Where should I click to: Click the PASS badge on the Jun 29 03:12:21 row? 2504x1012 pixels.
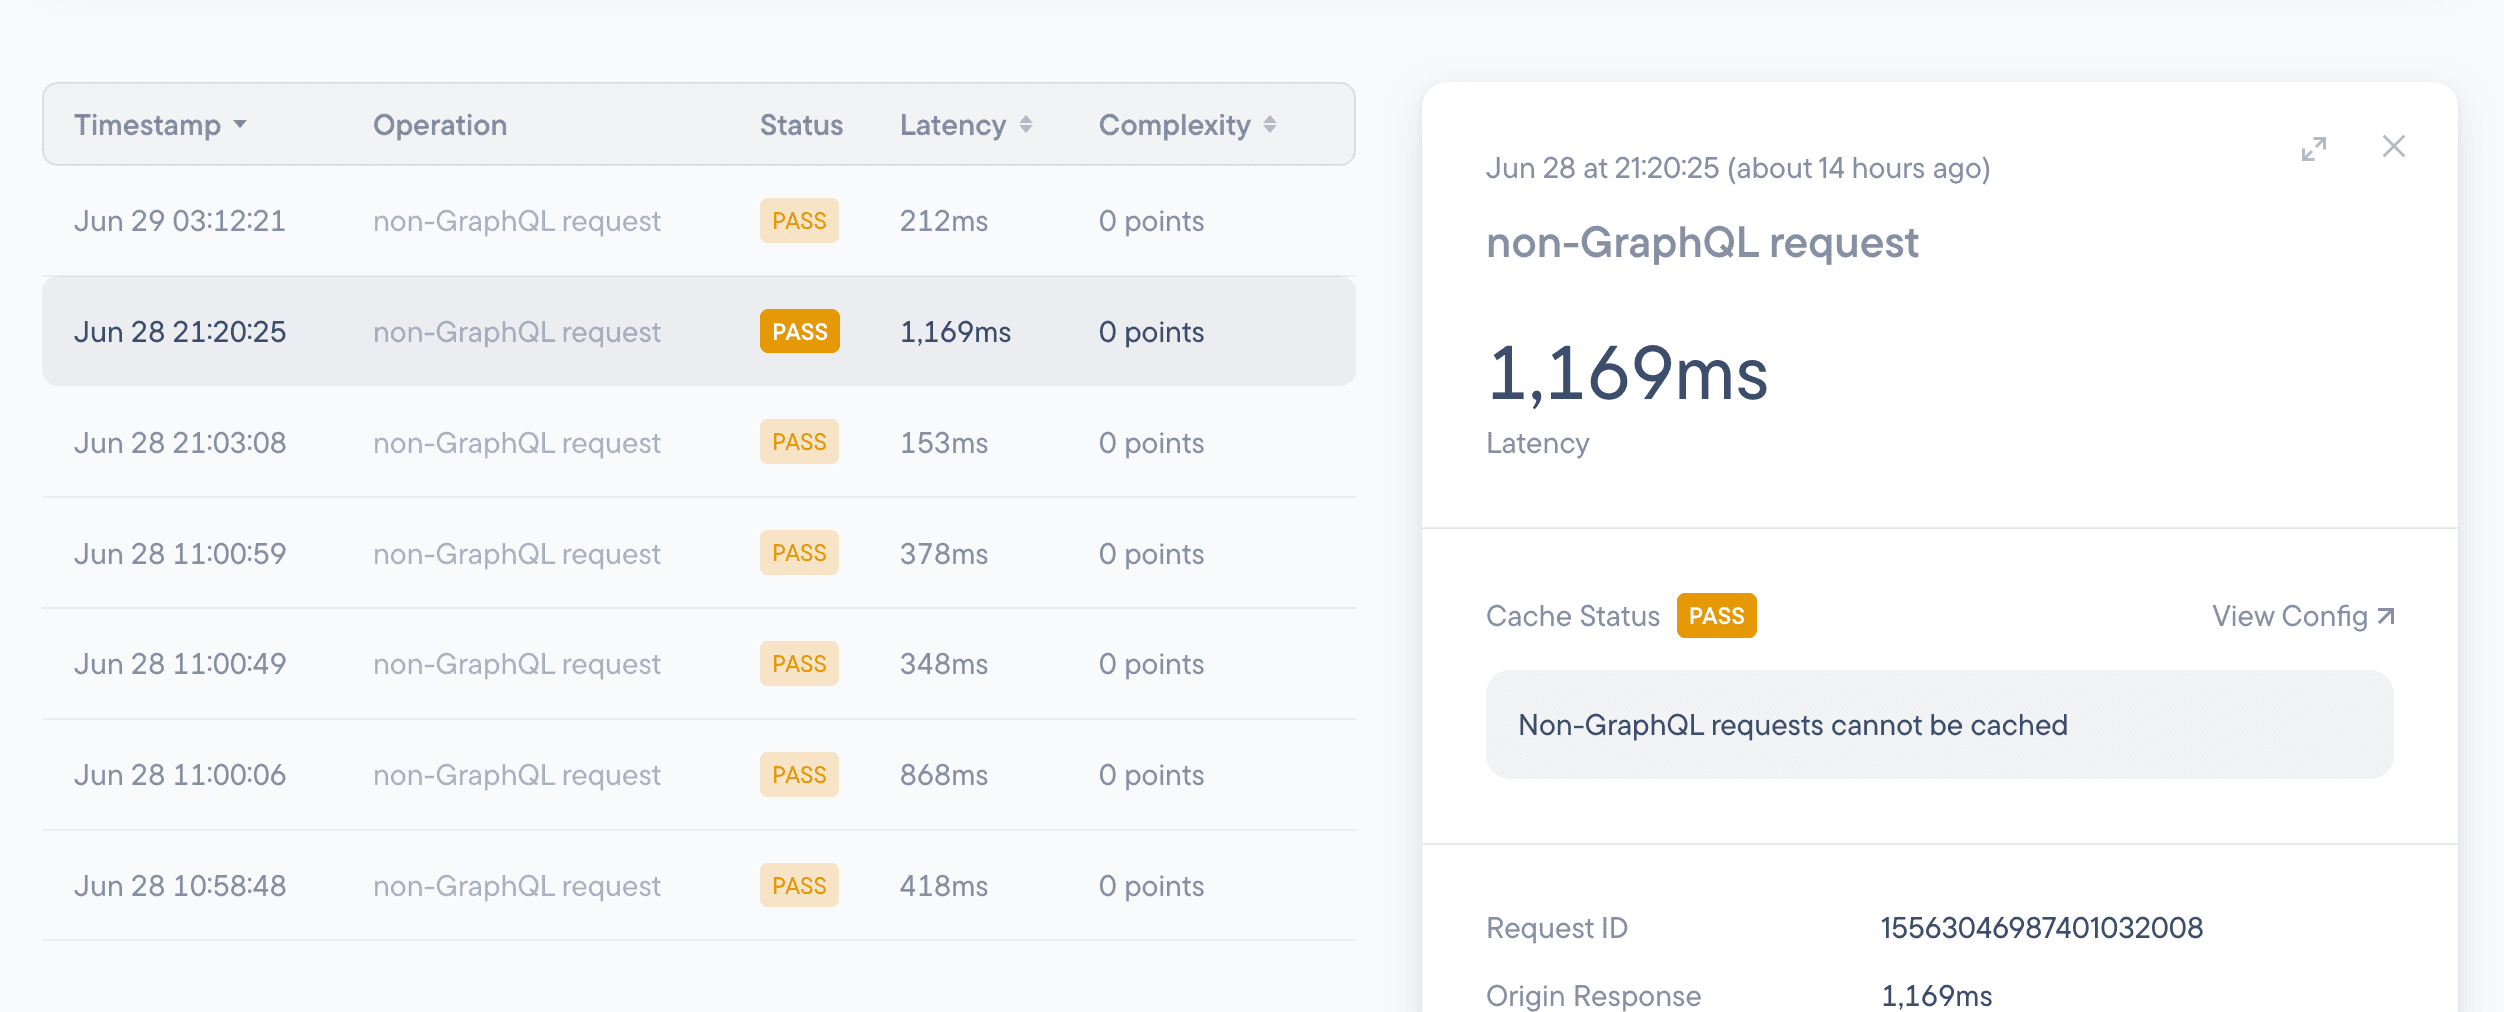[x=799, y=220]
